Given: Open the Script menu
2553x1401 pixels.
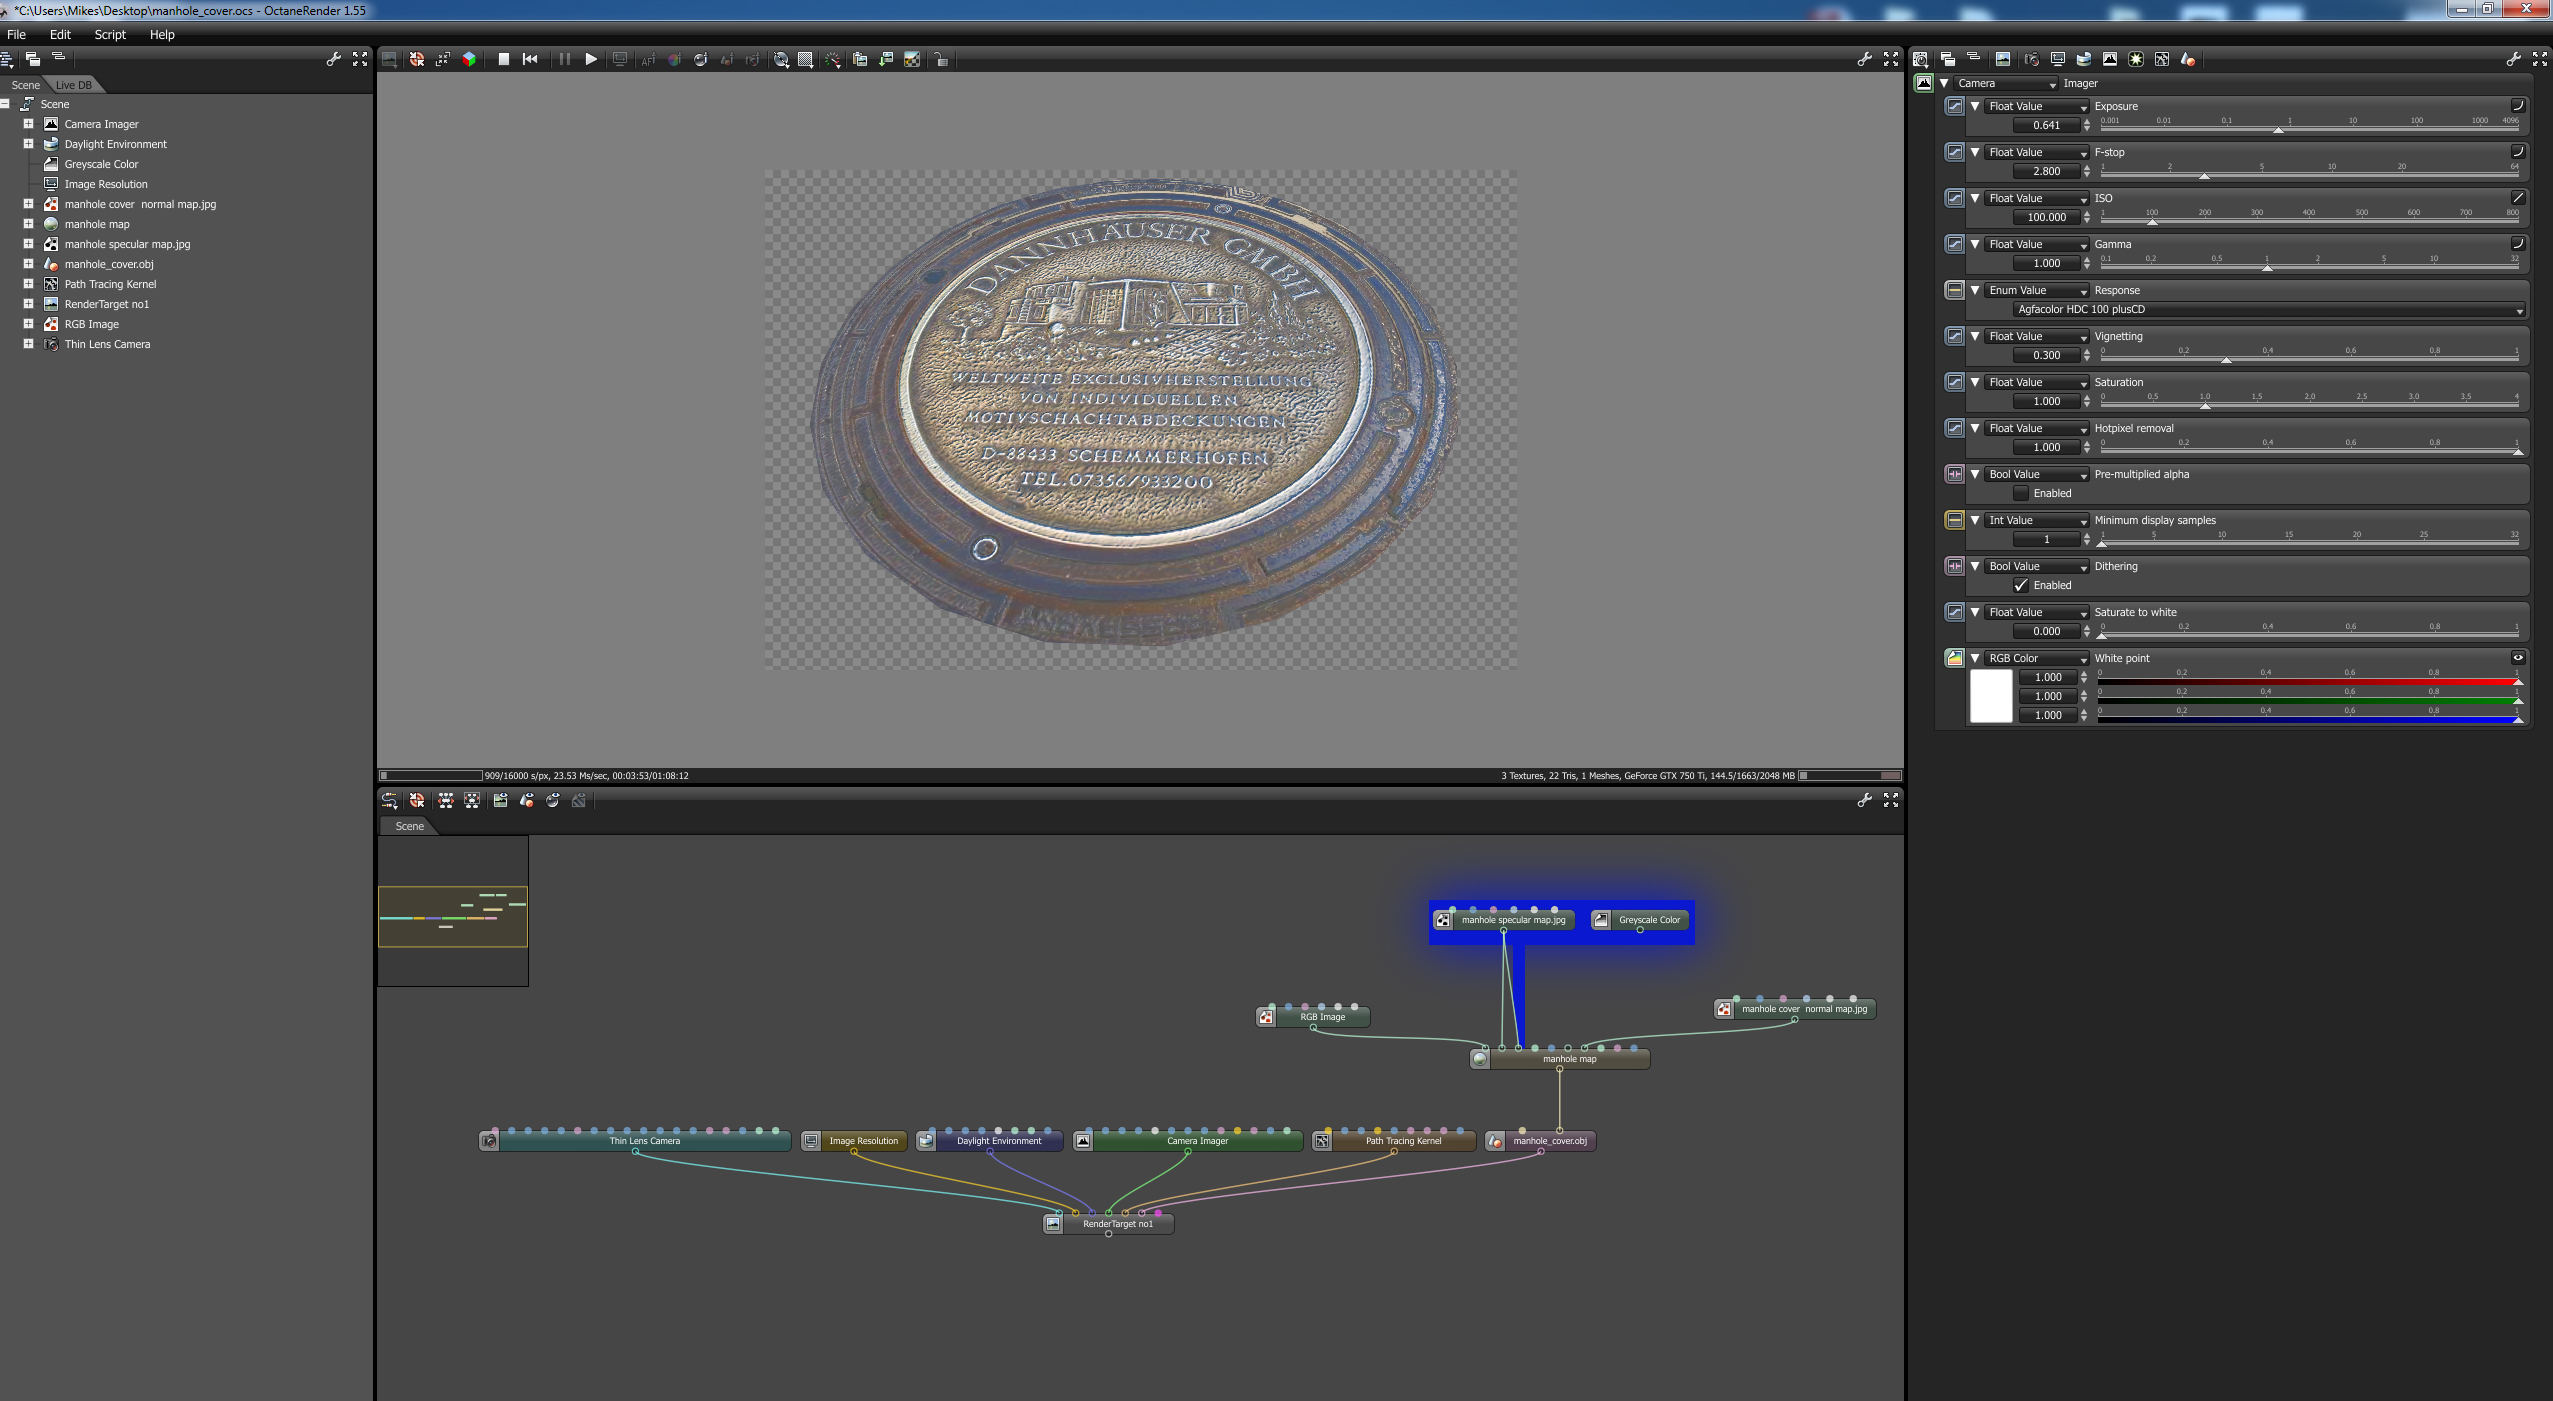Looking at the screenshot, I should [110, 34].
